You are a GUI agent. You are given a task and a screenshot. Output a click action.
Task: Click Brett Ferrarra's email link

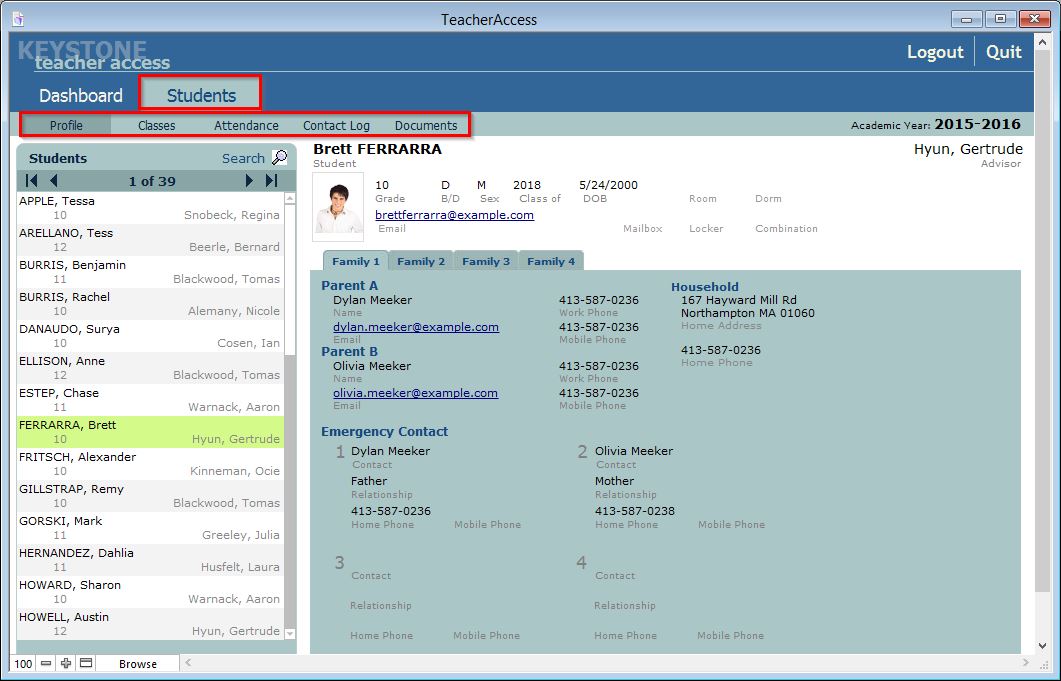tap(454, 215)
